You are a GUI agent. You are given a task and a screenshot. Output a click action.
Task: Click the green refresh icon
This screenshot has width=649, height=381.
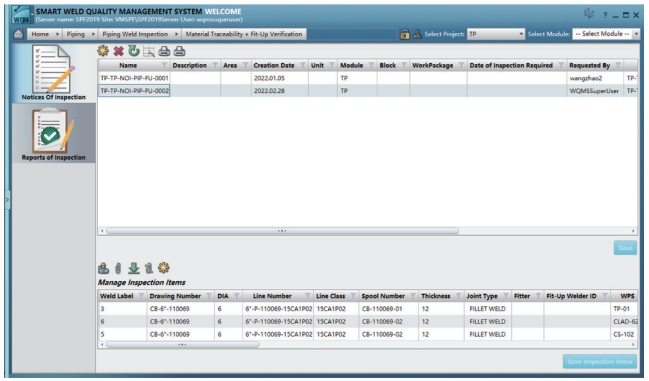point(133,51)
